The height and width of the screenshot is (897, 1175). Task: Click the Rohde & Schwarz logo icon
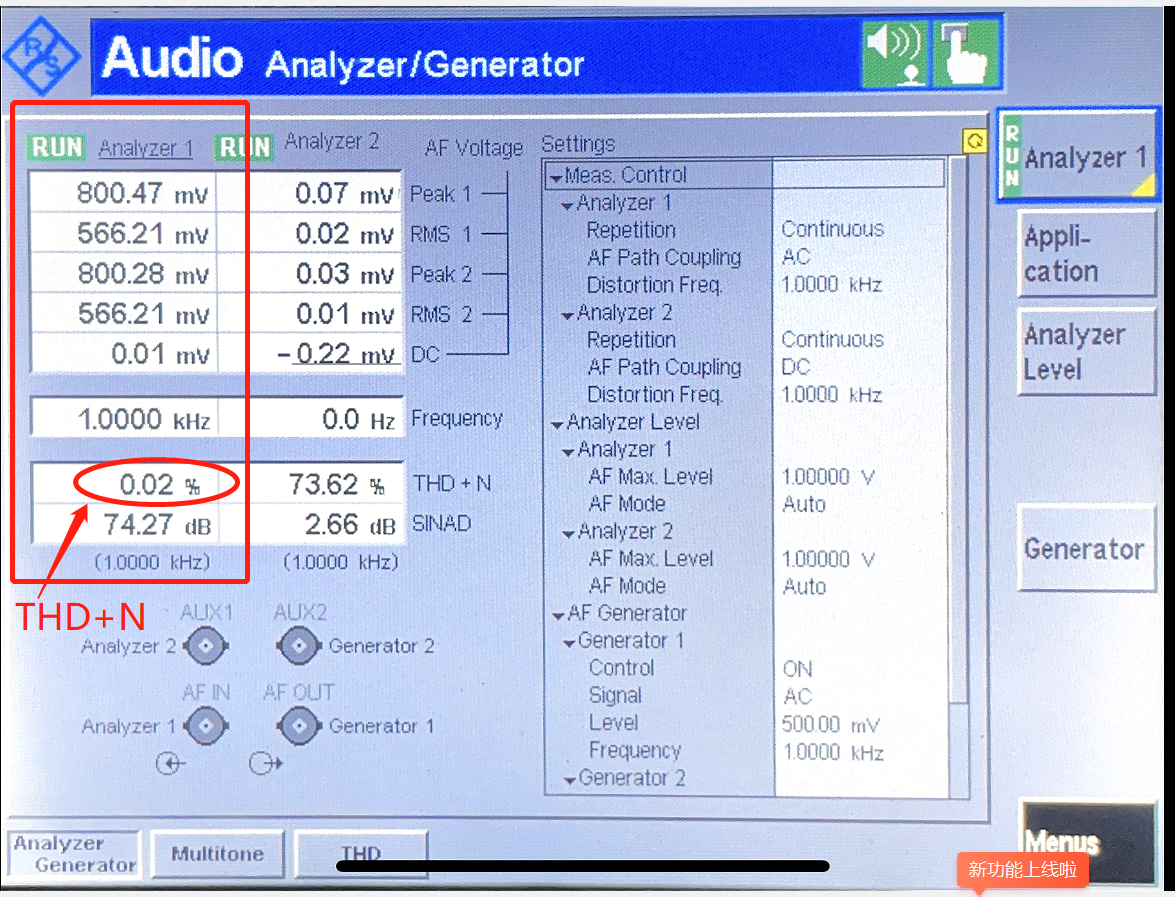point(42,58)
